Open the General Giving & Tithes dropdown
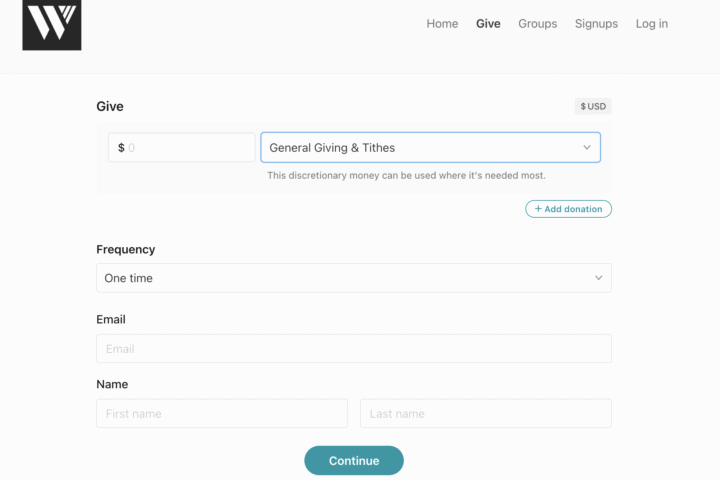 (x=420, y=148)
